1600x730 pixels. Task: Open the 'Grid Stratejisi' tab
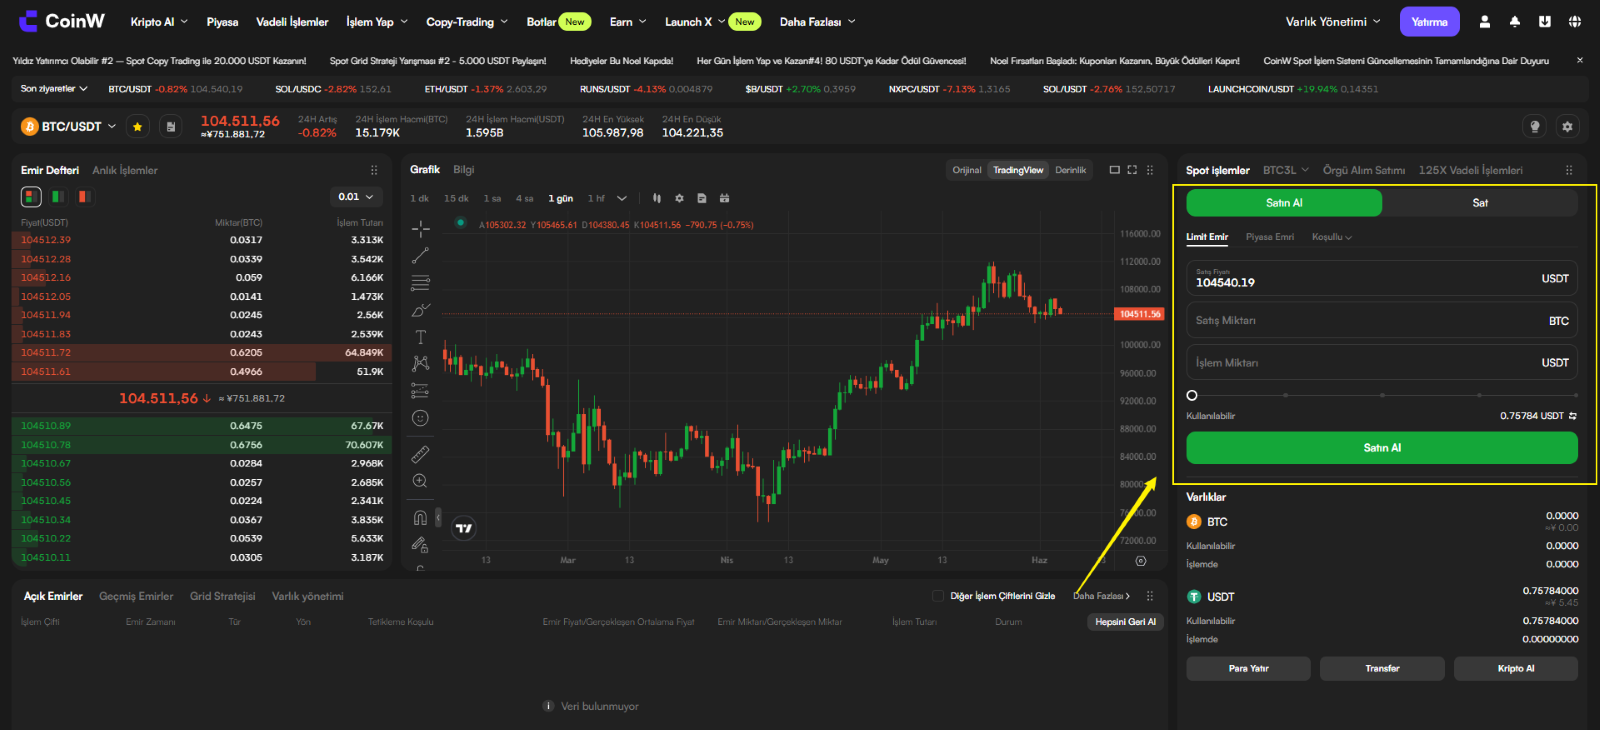point(222,596)
